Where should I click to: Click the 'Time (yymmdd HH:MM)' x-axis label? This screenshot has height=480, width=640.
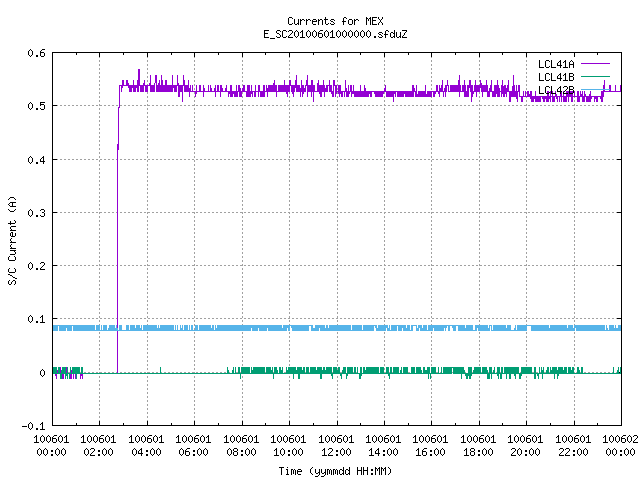(335, 471)
